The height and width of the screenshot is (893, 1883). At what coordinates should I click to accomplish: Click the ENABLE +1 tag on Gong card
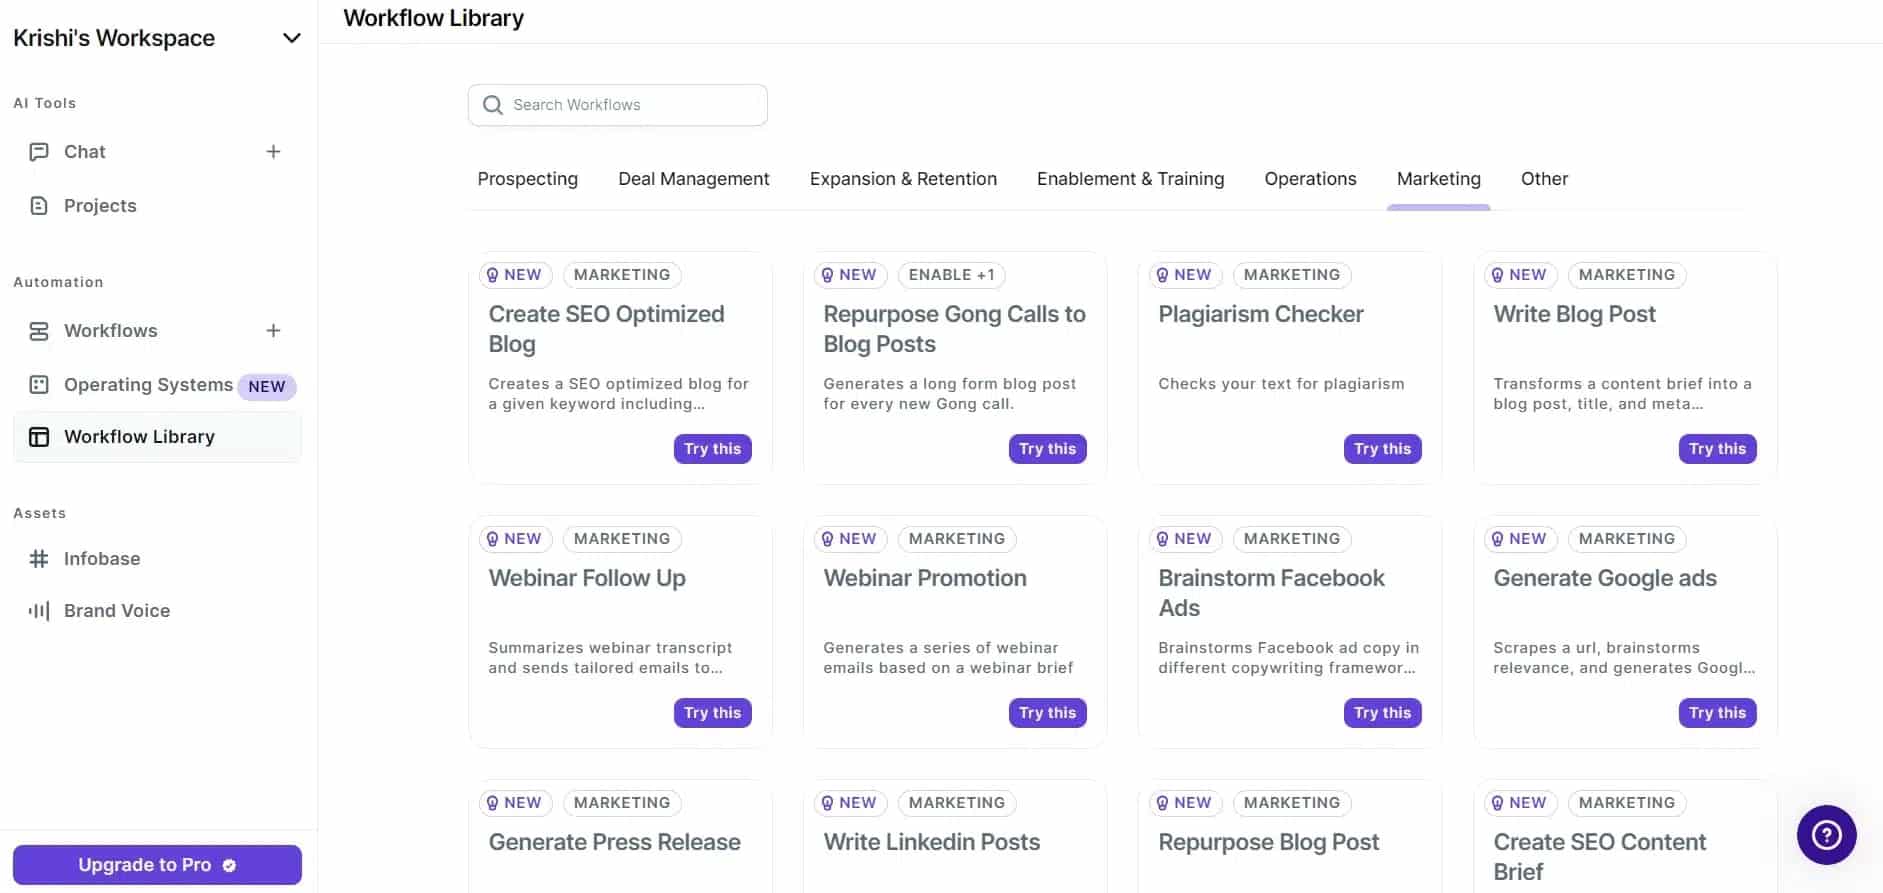point(951,275)
